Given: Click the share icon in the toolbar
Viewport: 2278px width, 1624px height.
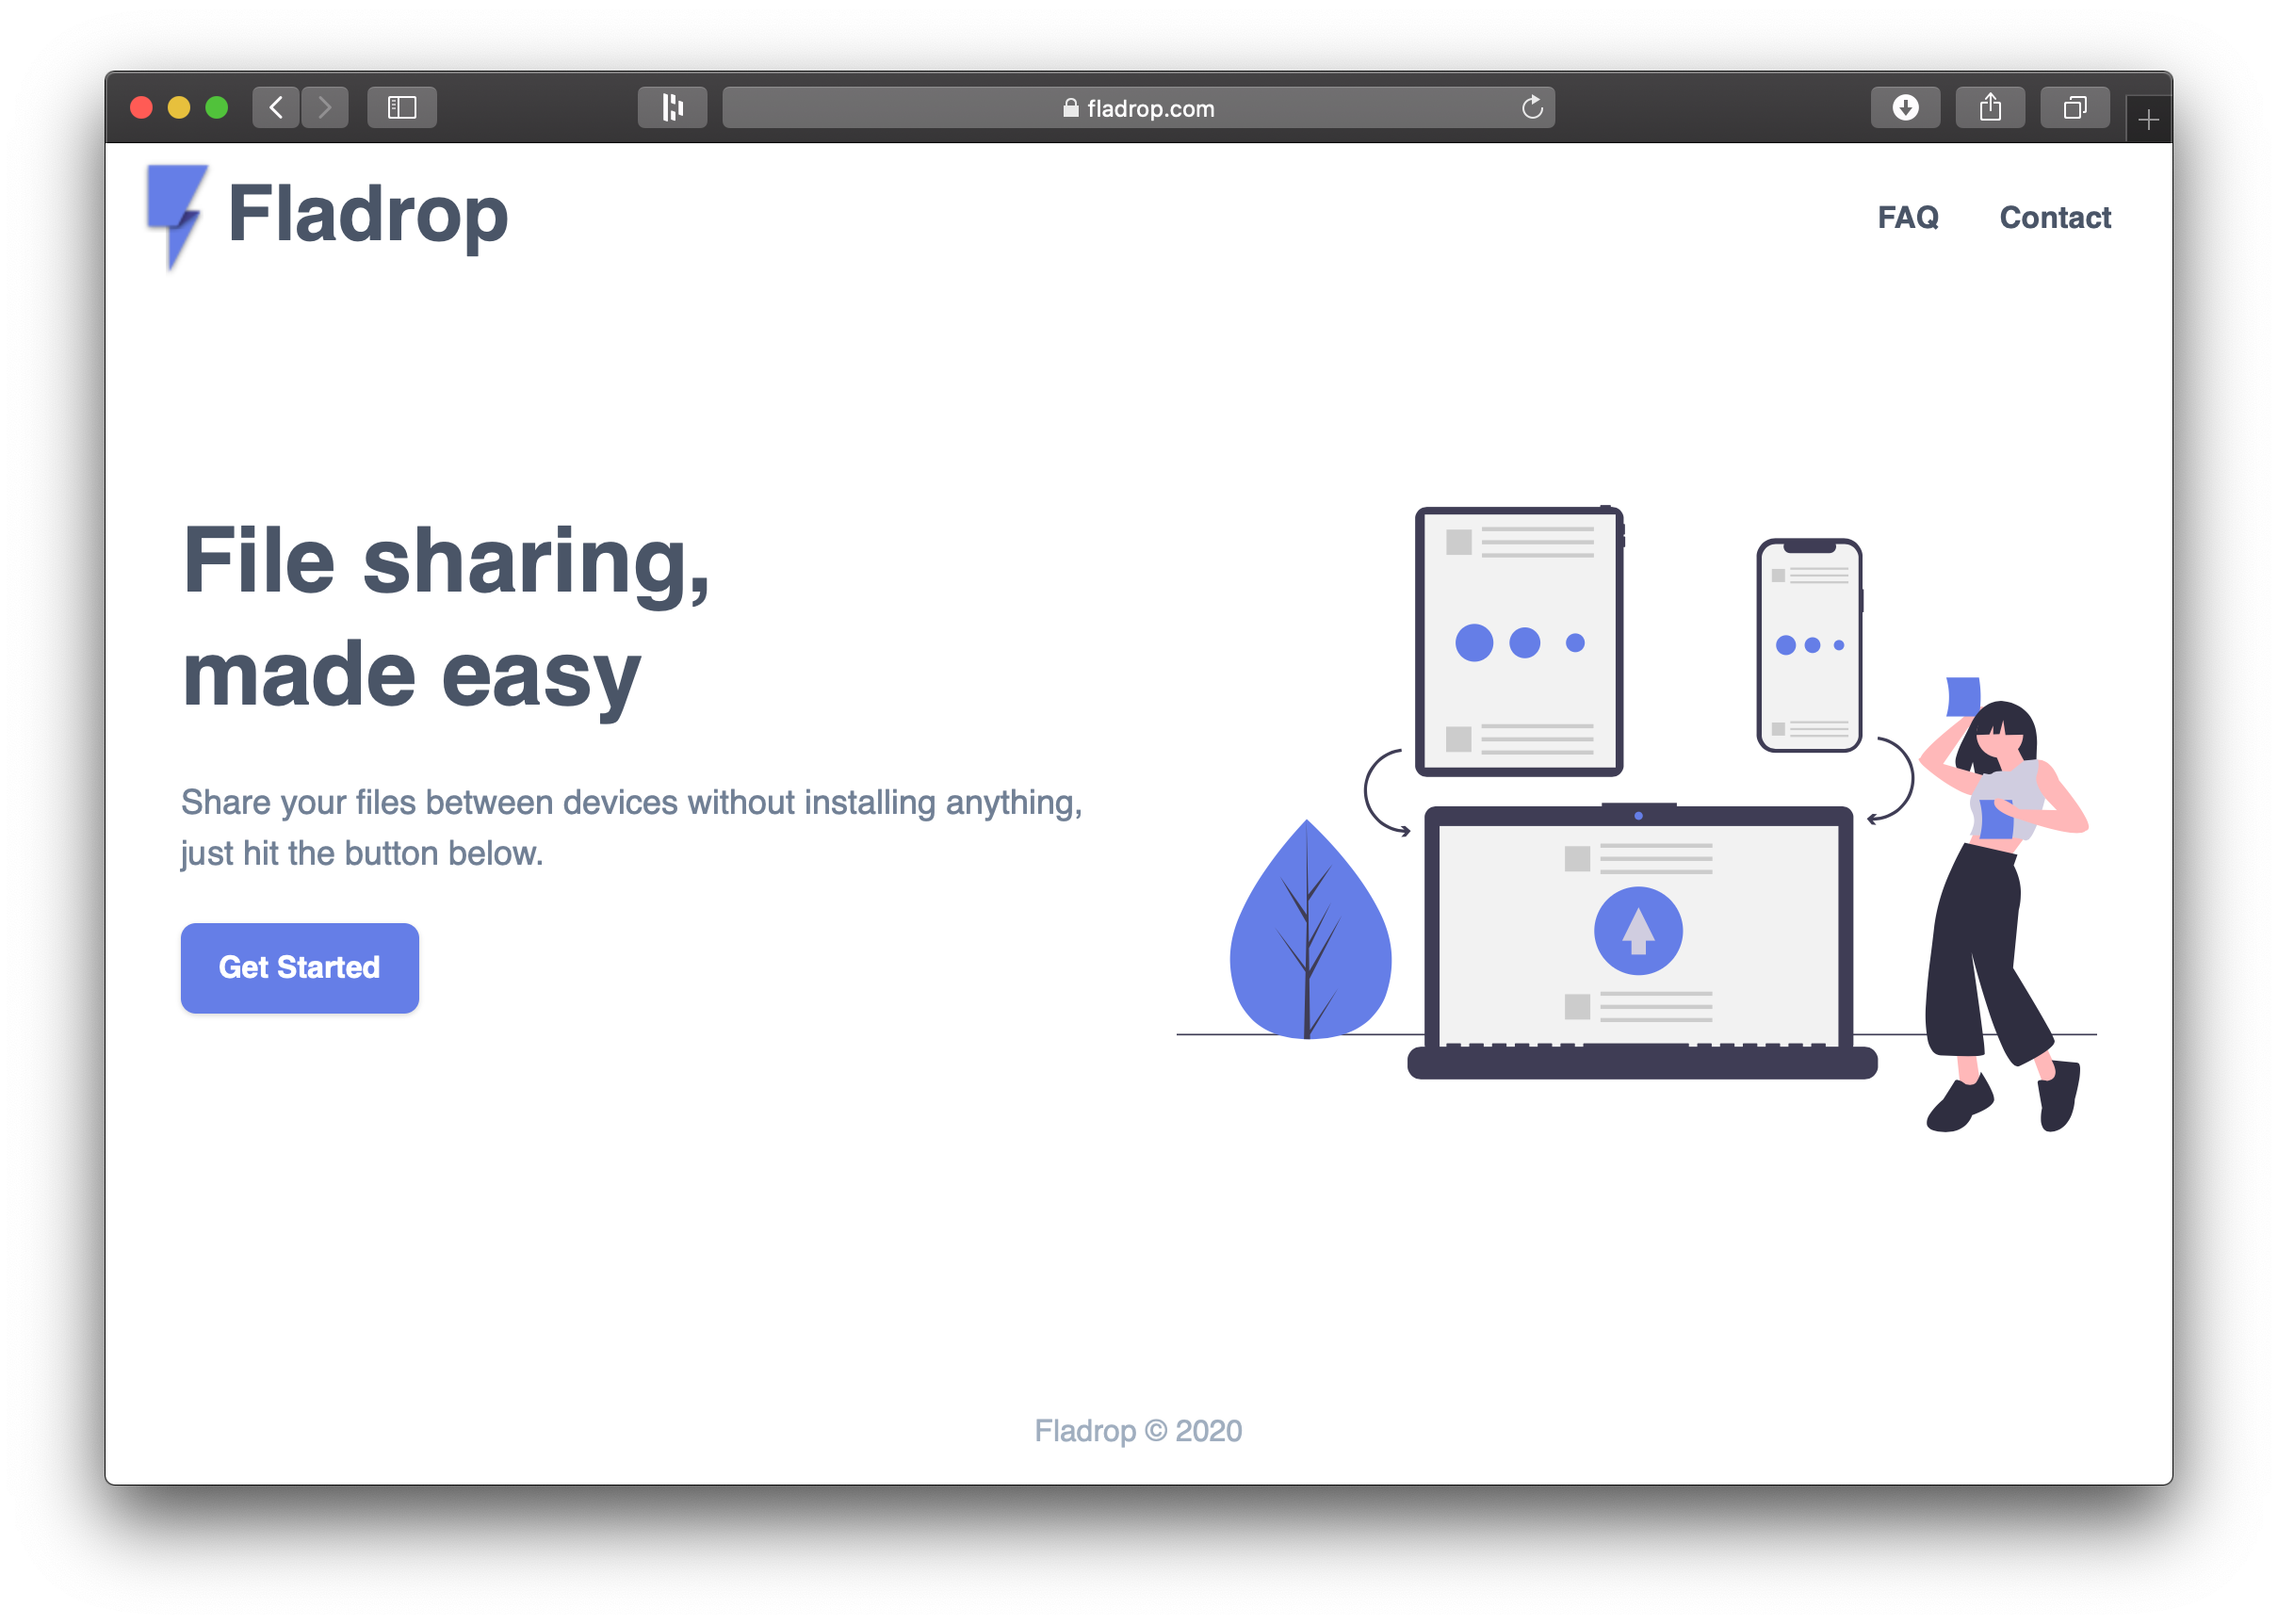Looking at the screenshot, I should (x=1990, y=107).
